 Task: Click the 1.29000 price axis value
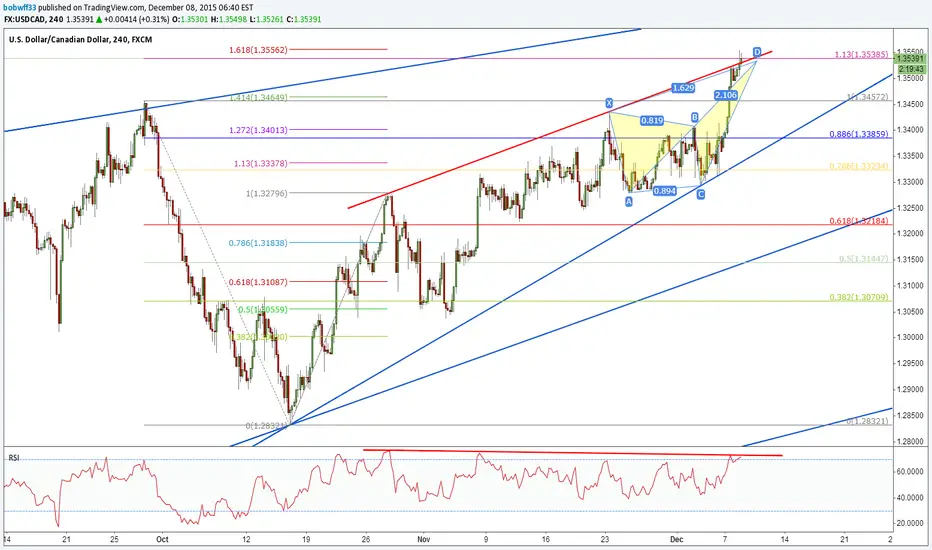click(911, 389)
